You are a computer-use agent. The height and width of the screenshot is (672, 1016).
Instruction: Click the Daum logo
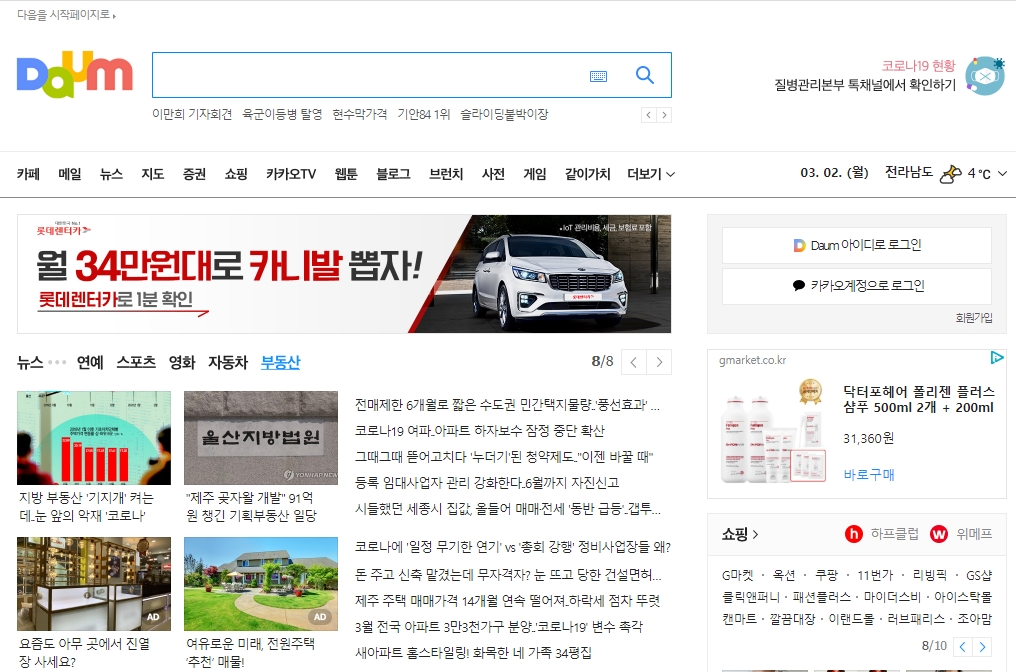(75, 75)
